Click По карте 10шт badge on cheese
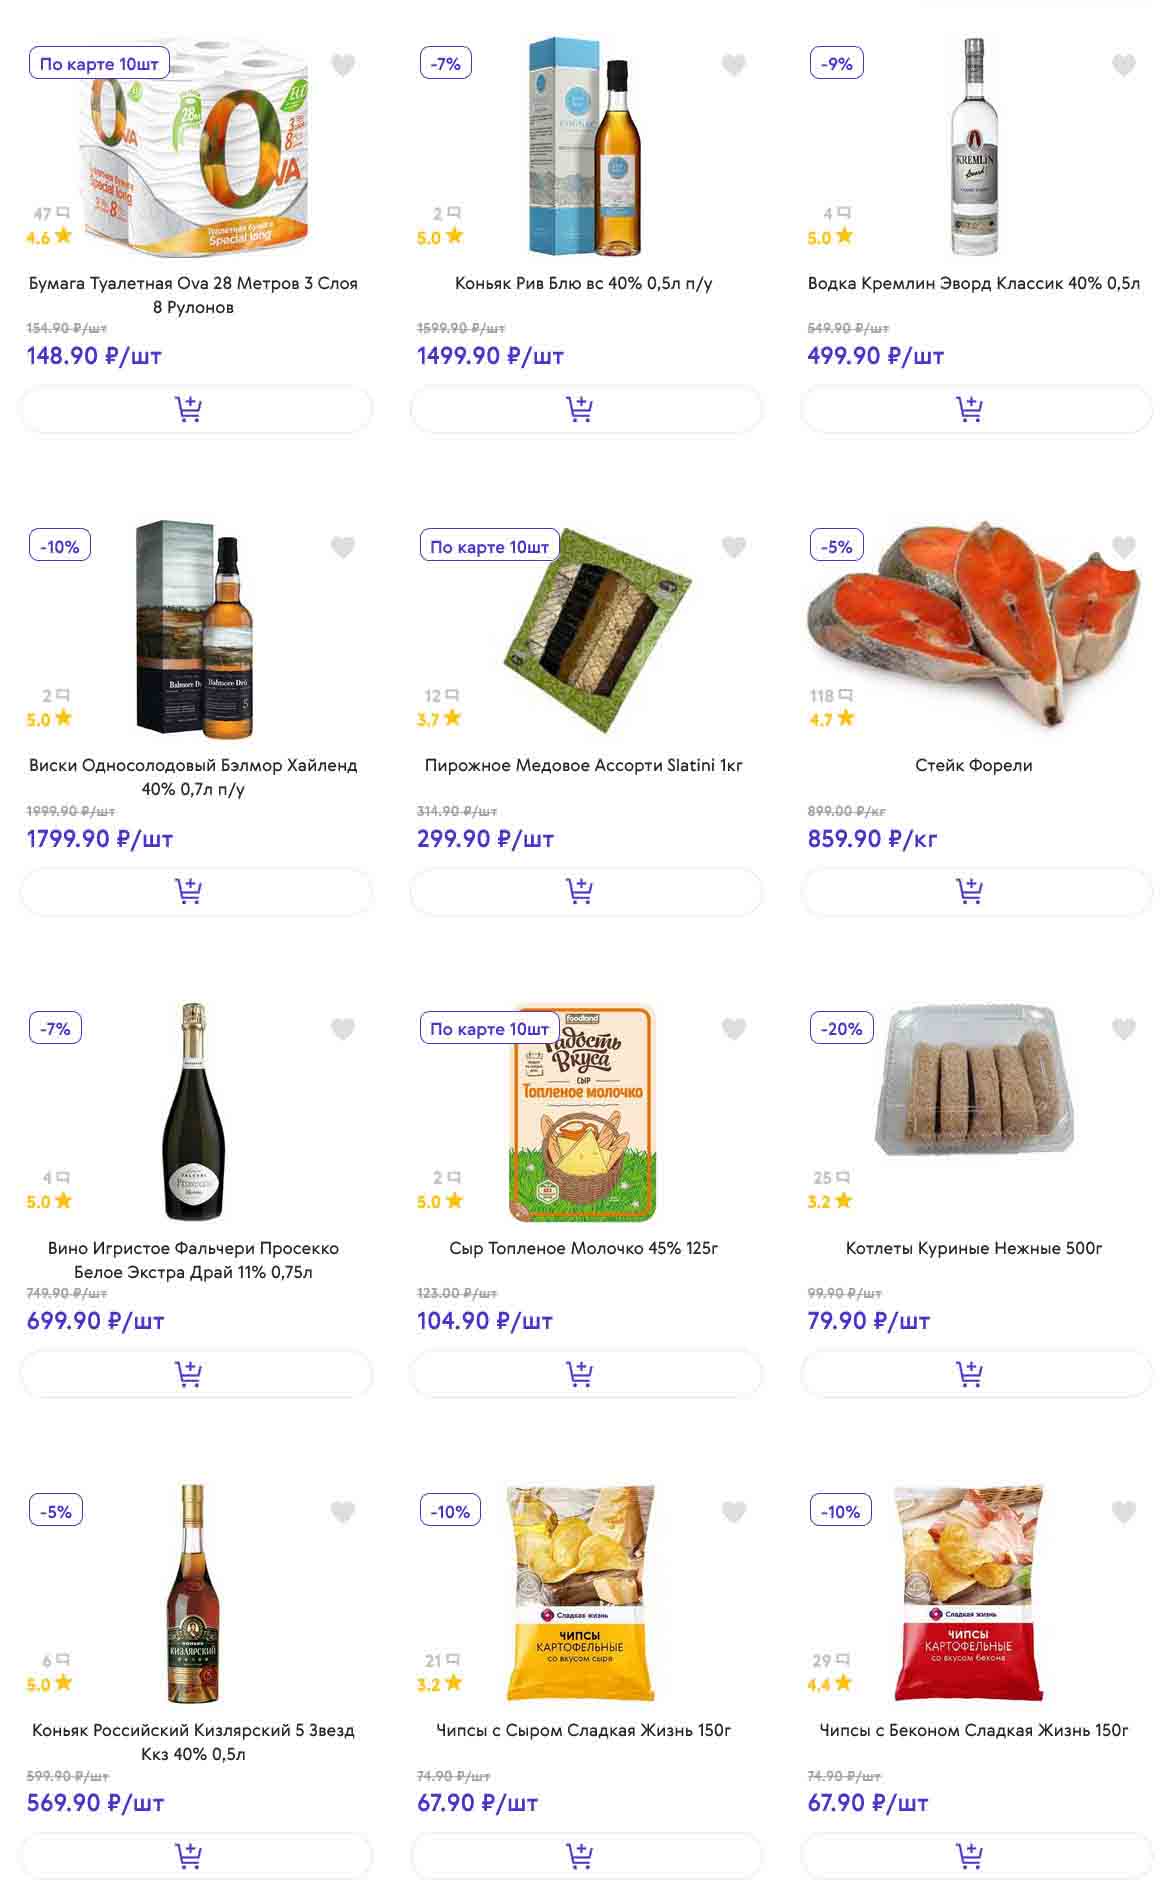This screenshot has height=1894, width=1171. click(489, 1029)
